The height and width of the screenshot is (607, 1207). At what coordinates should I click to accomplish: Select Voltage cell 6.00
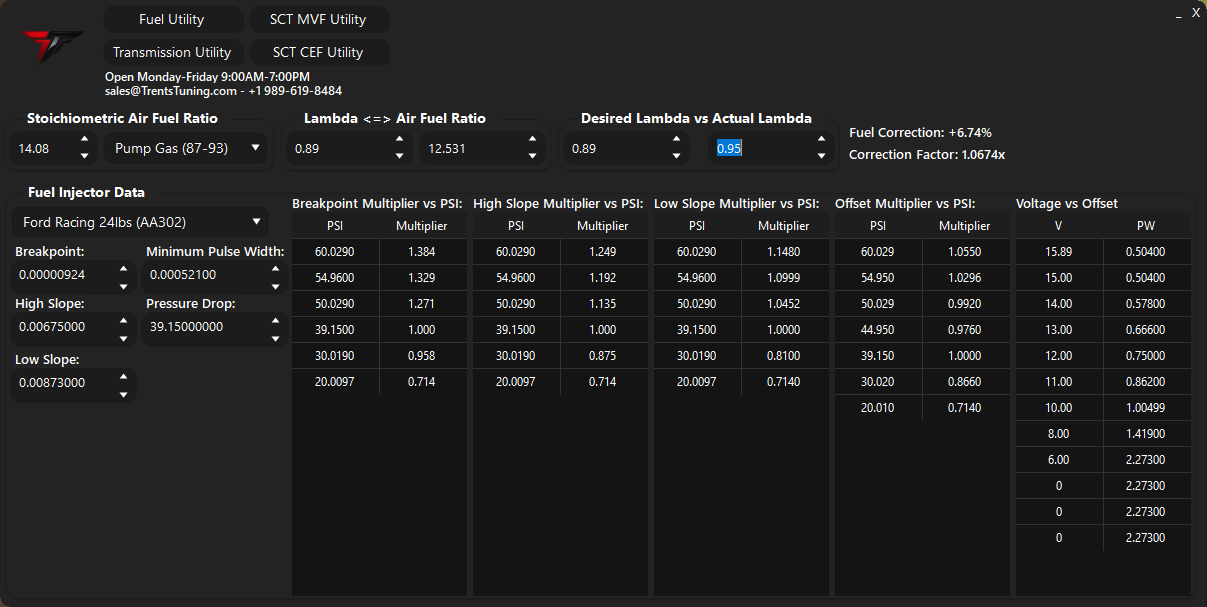1059,460
